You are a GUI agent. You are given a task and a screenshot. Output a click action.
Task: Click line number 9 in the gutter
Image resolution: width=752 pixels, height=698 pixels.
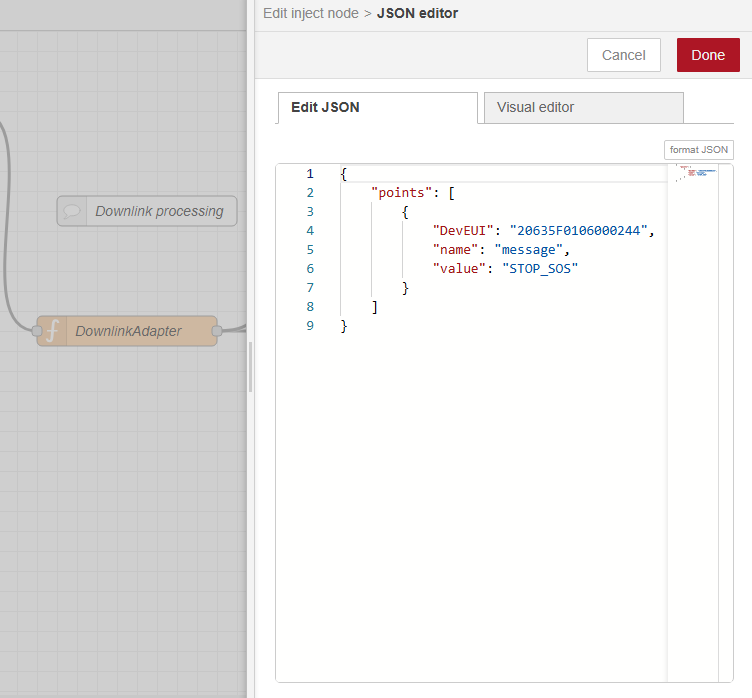coord(310,326)
